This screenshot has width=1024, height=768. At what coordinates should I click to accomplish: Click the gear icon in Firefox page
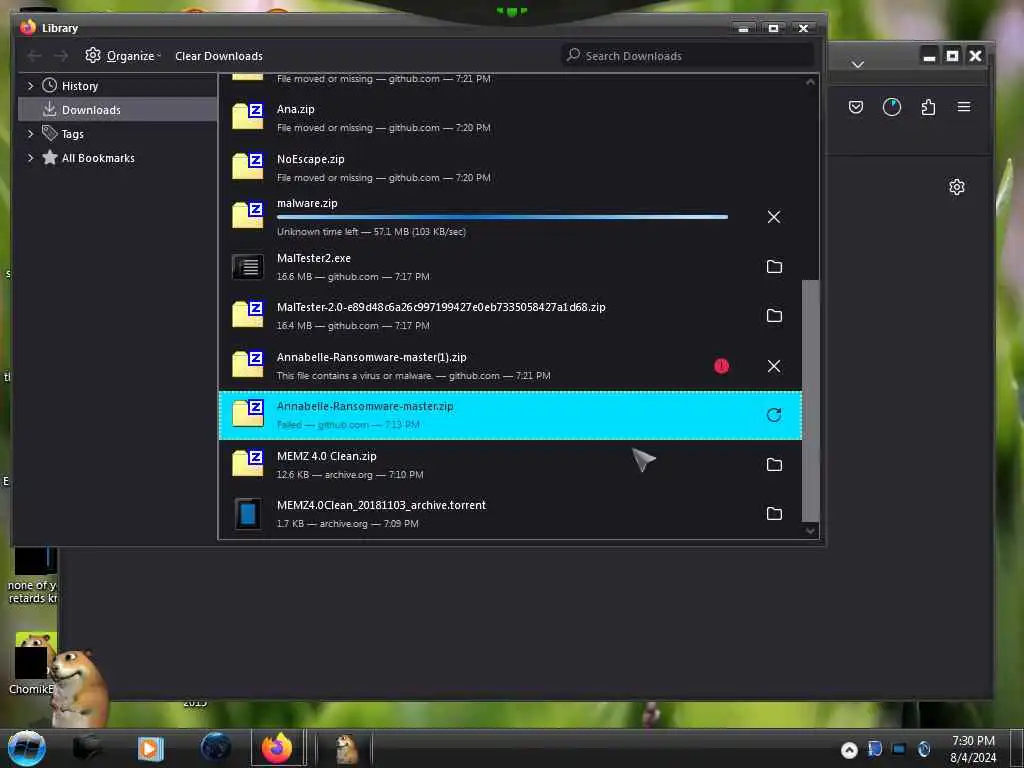pyautogui.click(x=957, y=187)
